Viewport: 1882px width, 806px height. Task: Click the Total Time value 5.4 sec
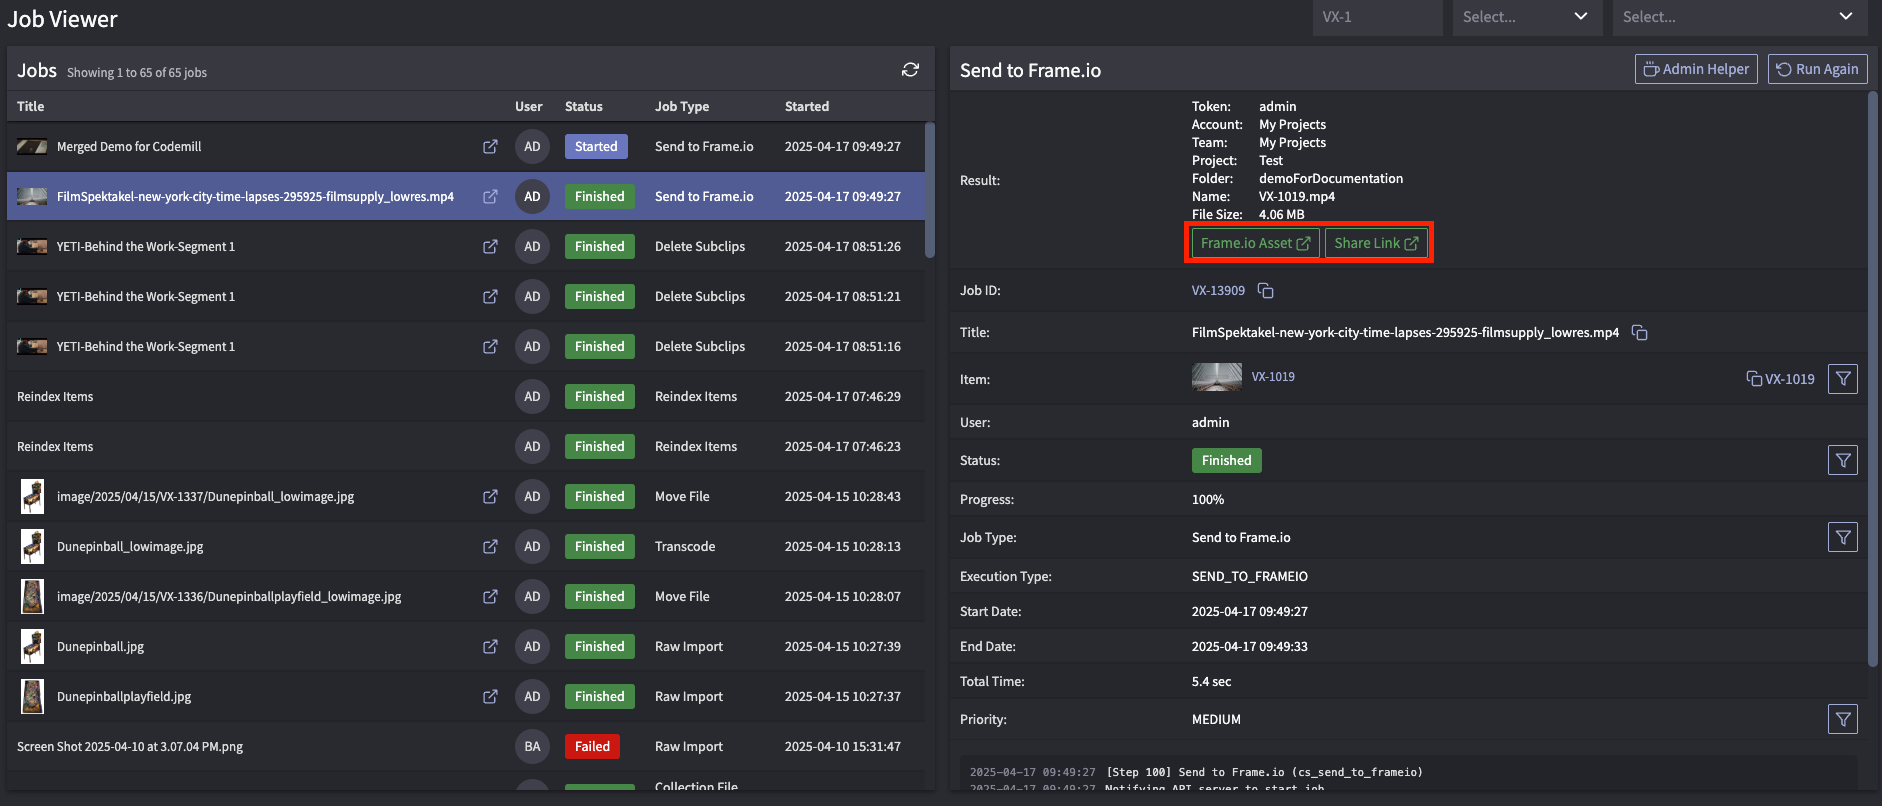tap(1211, 681)
